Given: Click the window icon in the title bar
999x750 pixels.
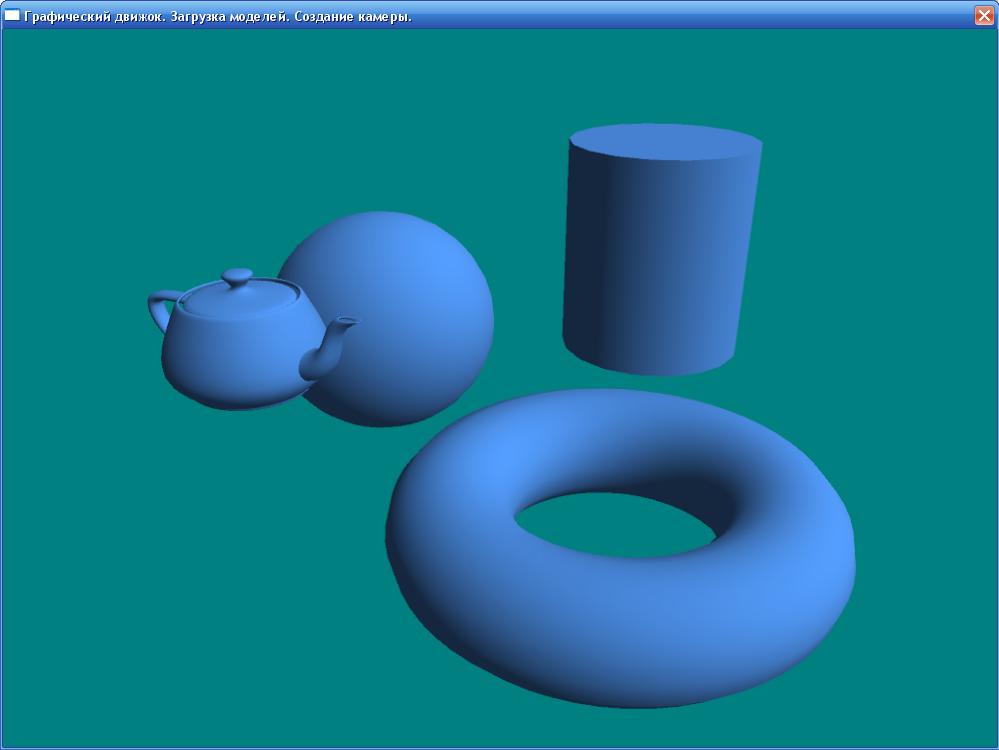Looking at the screenshot, I should point(12,16).
